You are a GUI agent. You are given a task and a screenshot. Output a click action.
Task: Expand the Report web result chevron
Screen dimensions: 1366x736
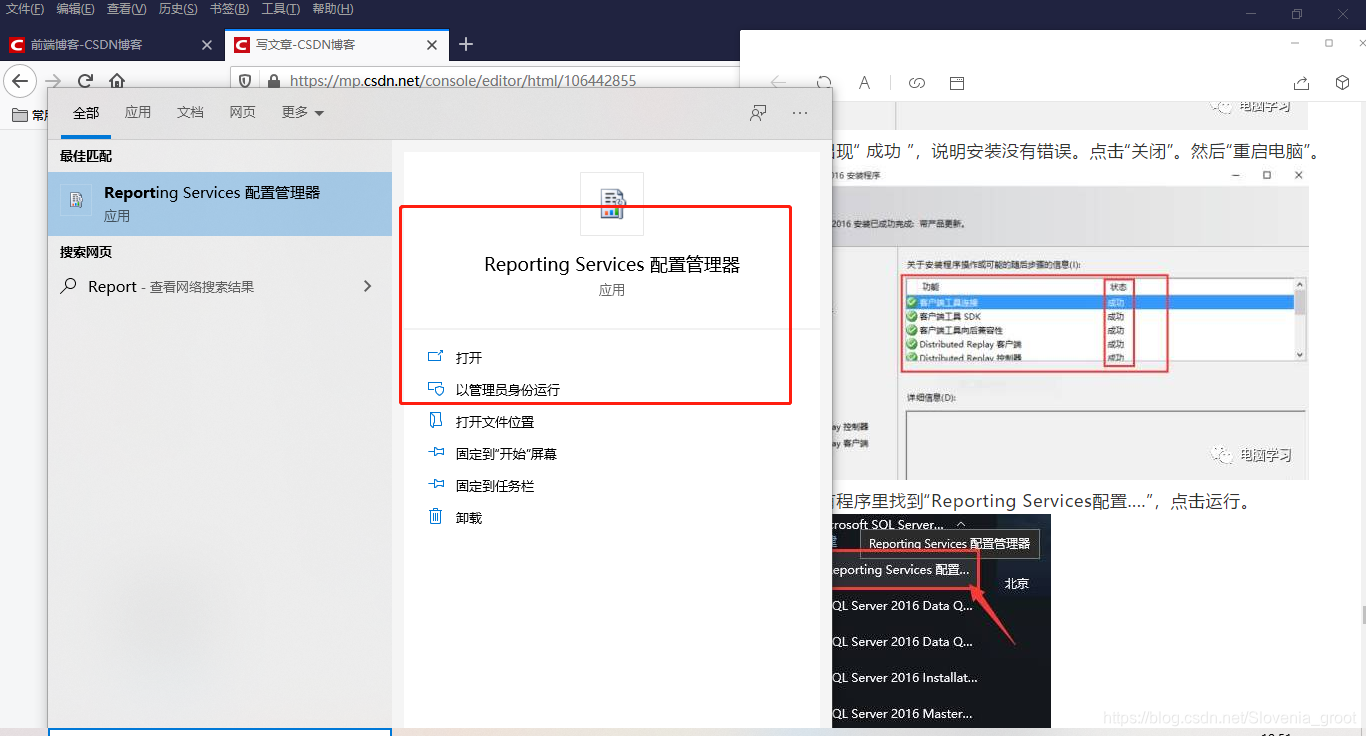coord(367,286)
